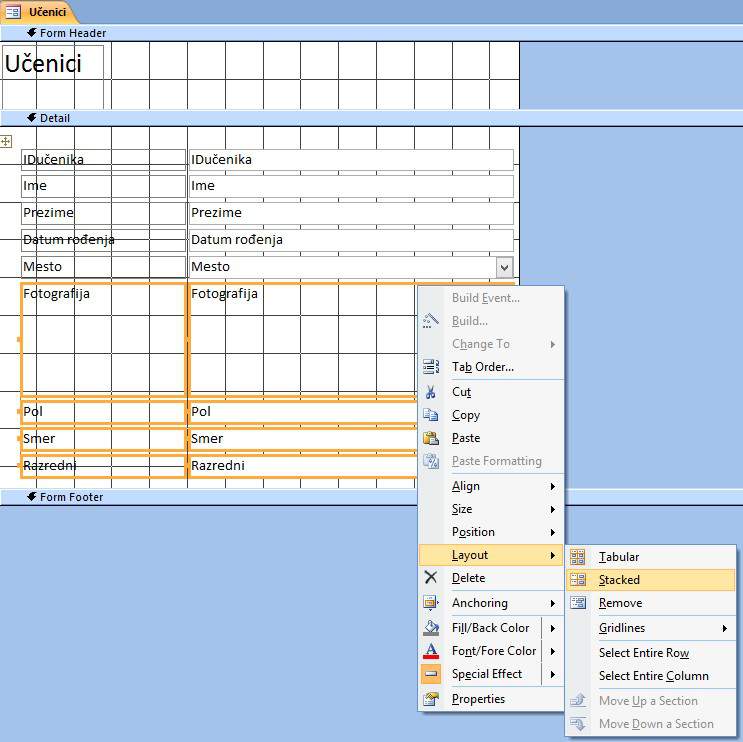
Task: Click the Move Down a Section icon
Action: pos(577,724)
